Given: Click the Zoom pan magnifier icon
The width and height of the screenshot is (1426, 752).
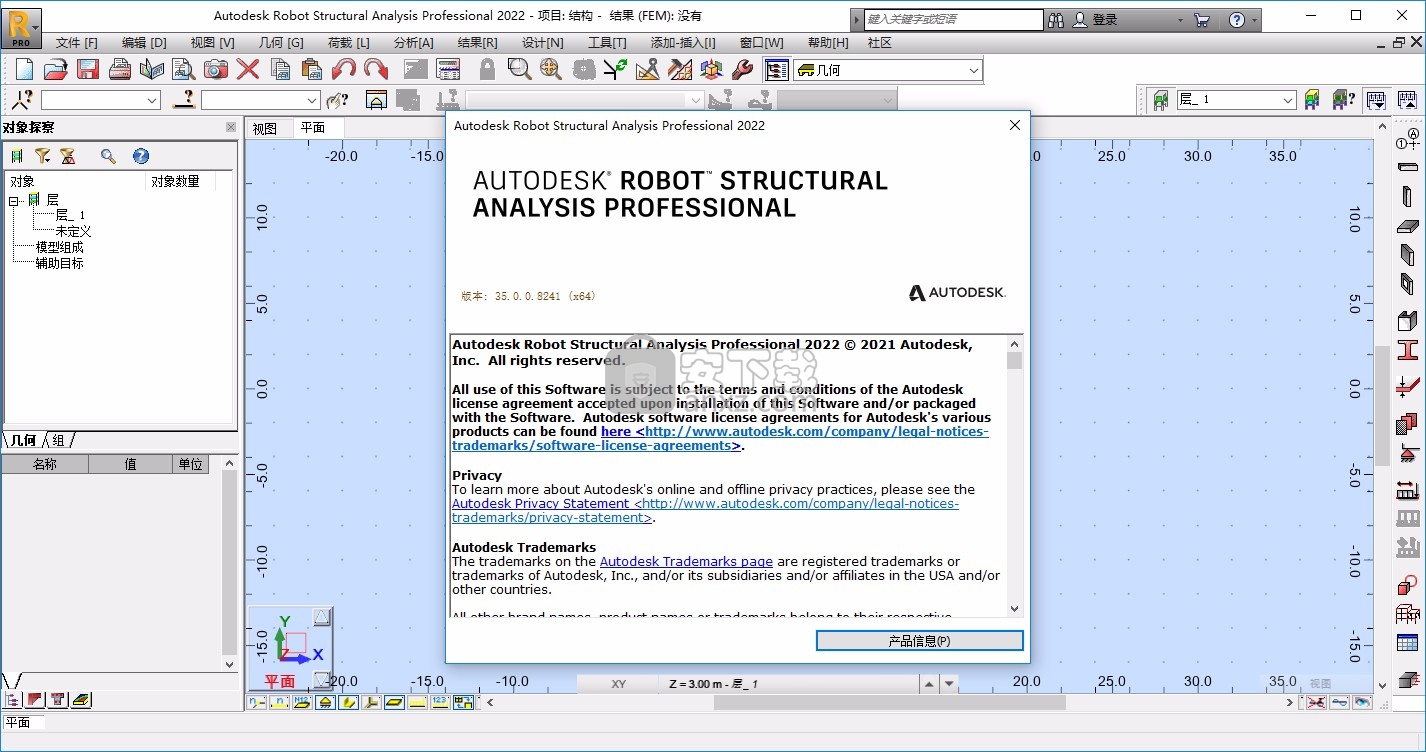Looking at the screenshot, I should (551, 69).
